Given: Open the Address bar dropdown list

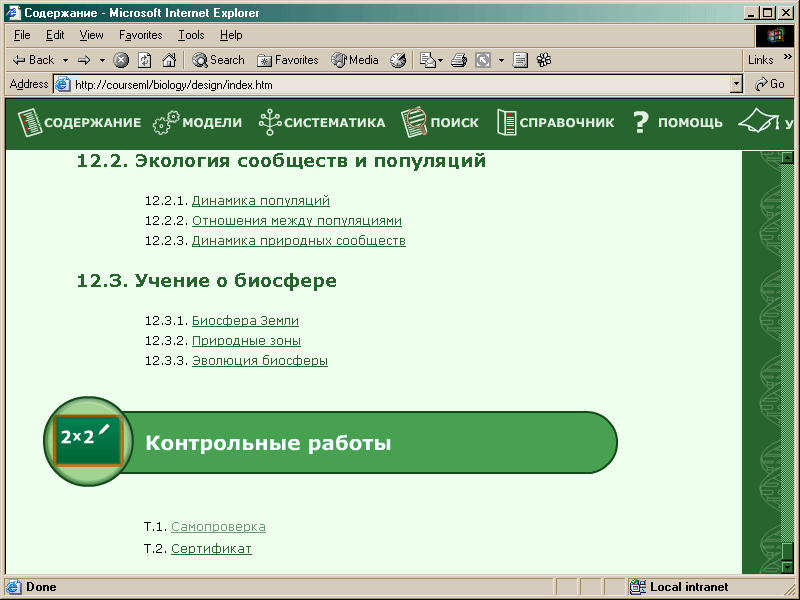Looking at the screenshot, I should tap(737, 85).
